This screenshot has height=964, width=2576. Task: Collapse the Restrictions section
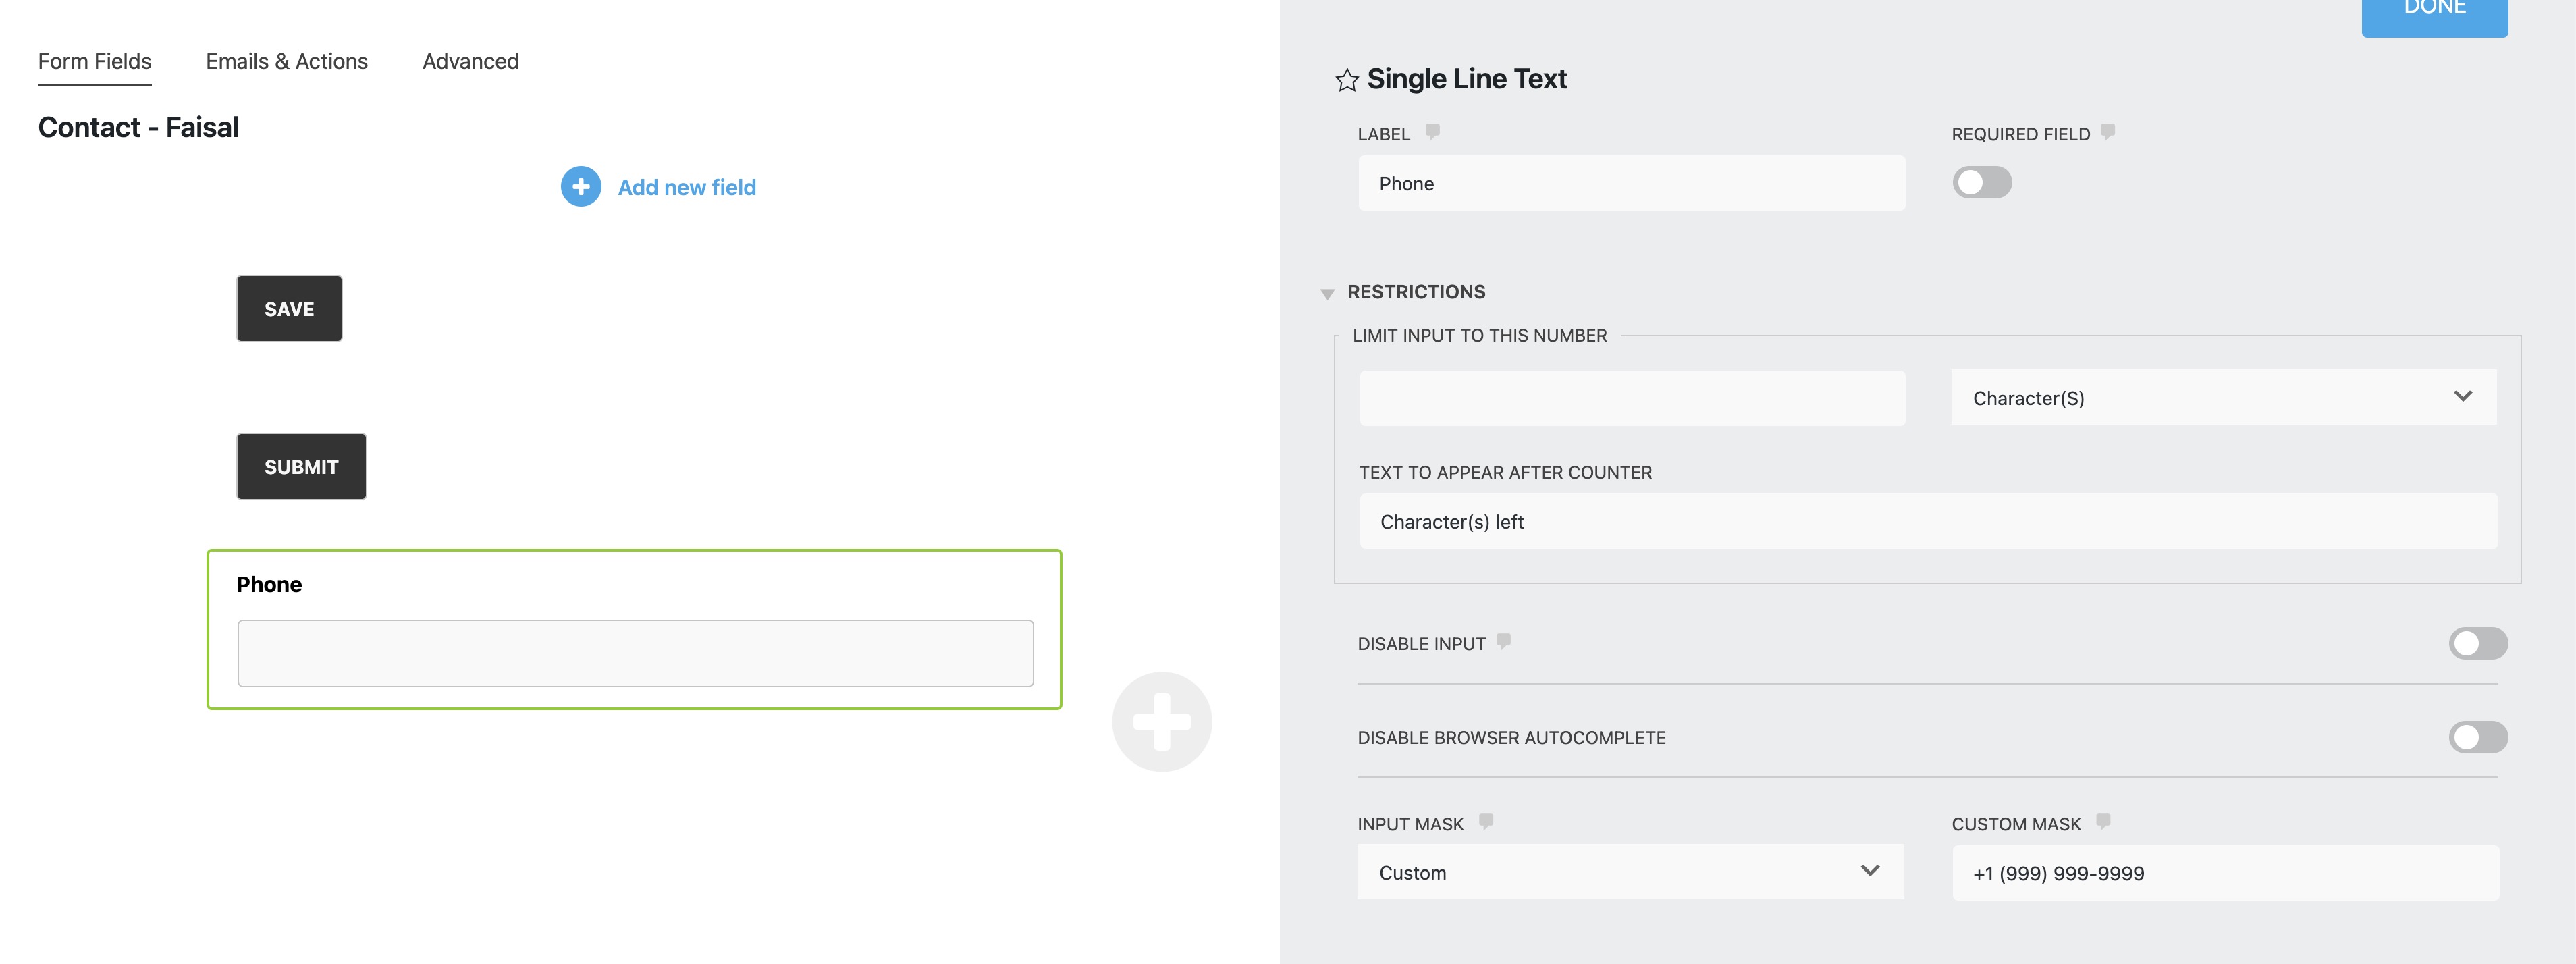click(x=1327, y=293)
